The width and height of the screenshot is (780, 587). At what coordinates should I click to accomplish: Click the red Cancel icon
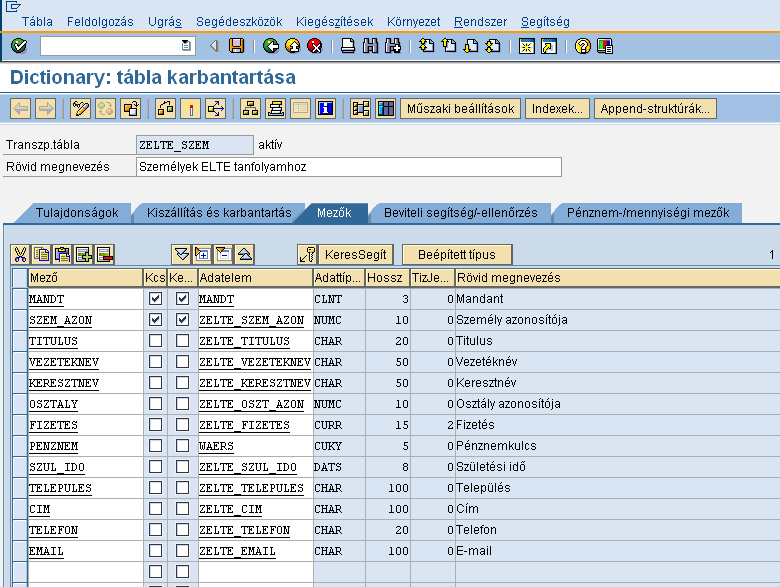tap(314, 46)
